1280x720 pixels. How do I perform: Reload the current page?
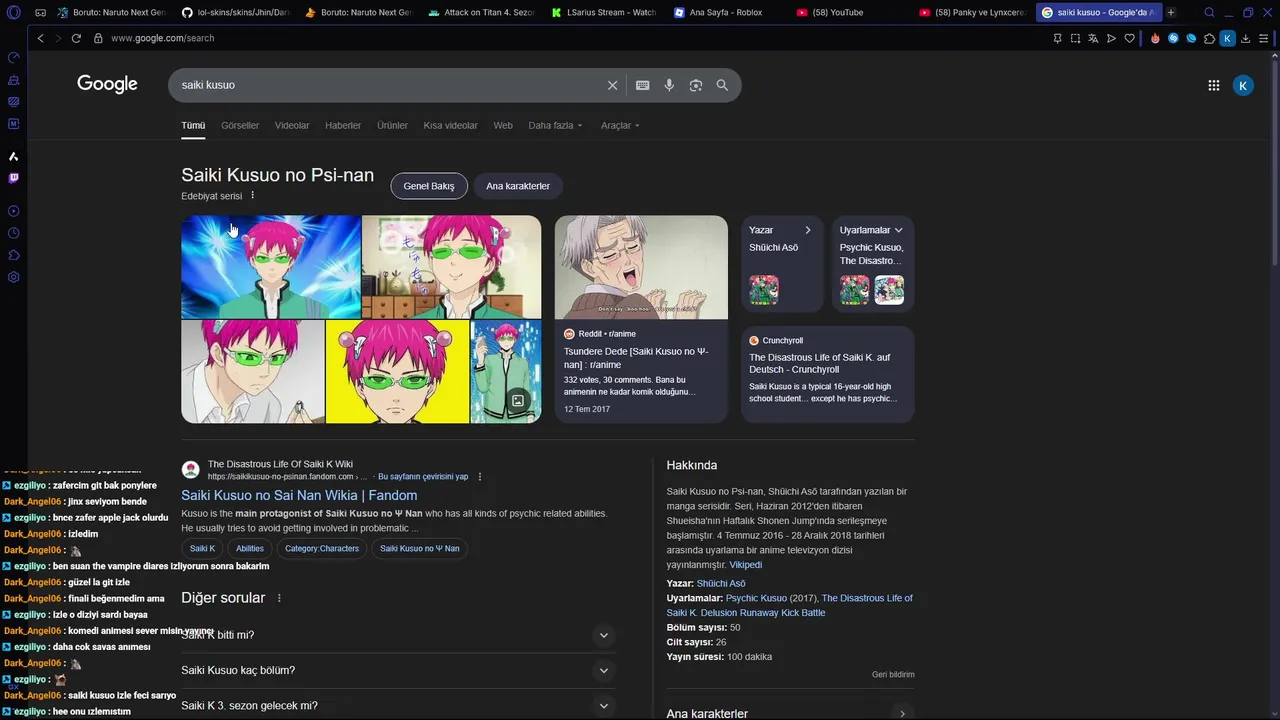point(76,38)
